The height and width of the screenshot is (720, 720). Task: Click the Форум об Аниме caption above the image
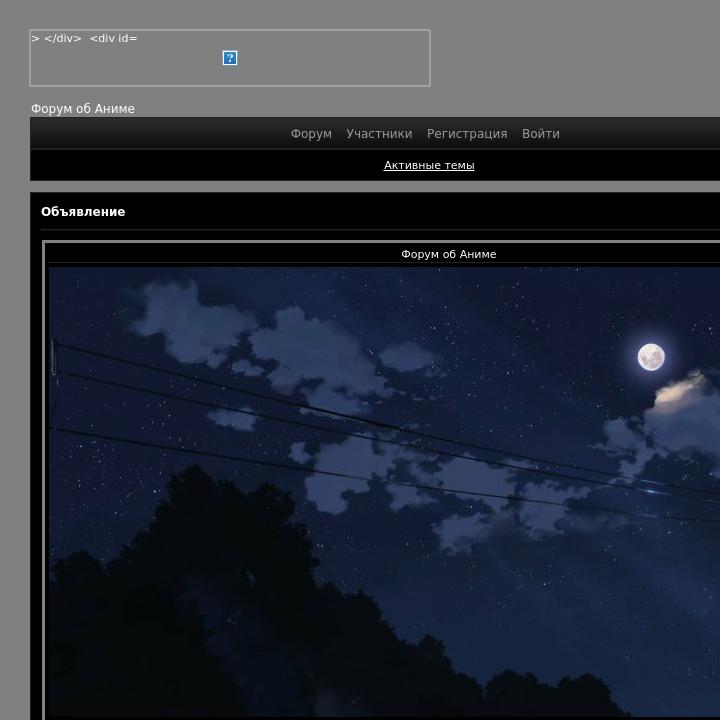coord(449,254)
